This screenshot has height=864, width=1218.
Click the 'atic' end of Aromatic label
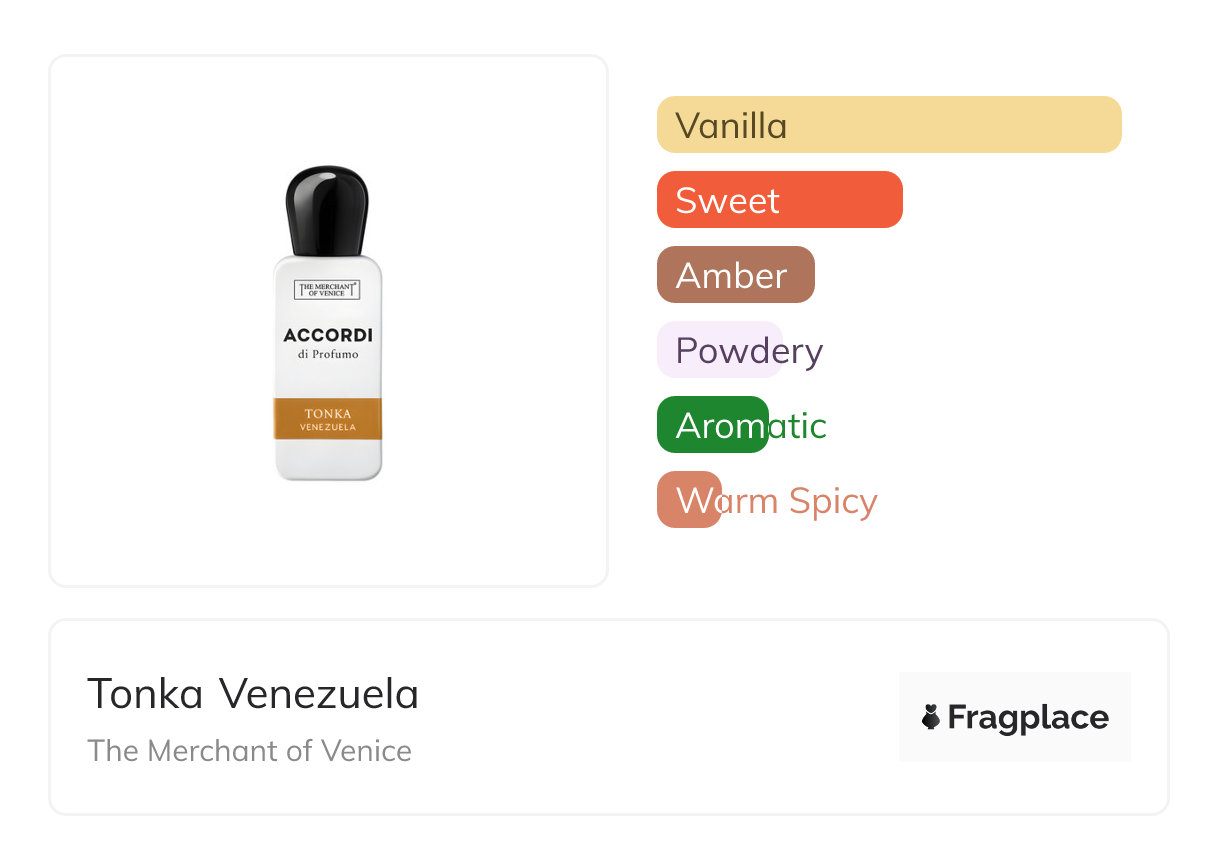pyautogui.click(x=797, y=425)
